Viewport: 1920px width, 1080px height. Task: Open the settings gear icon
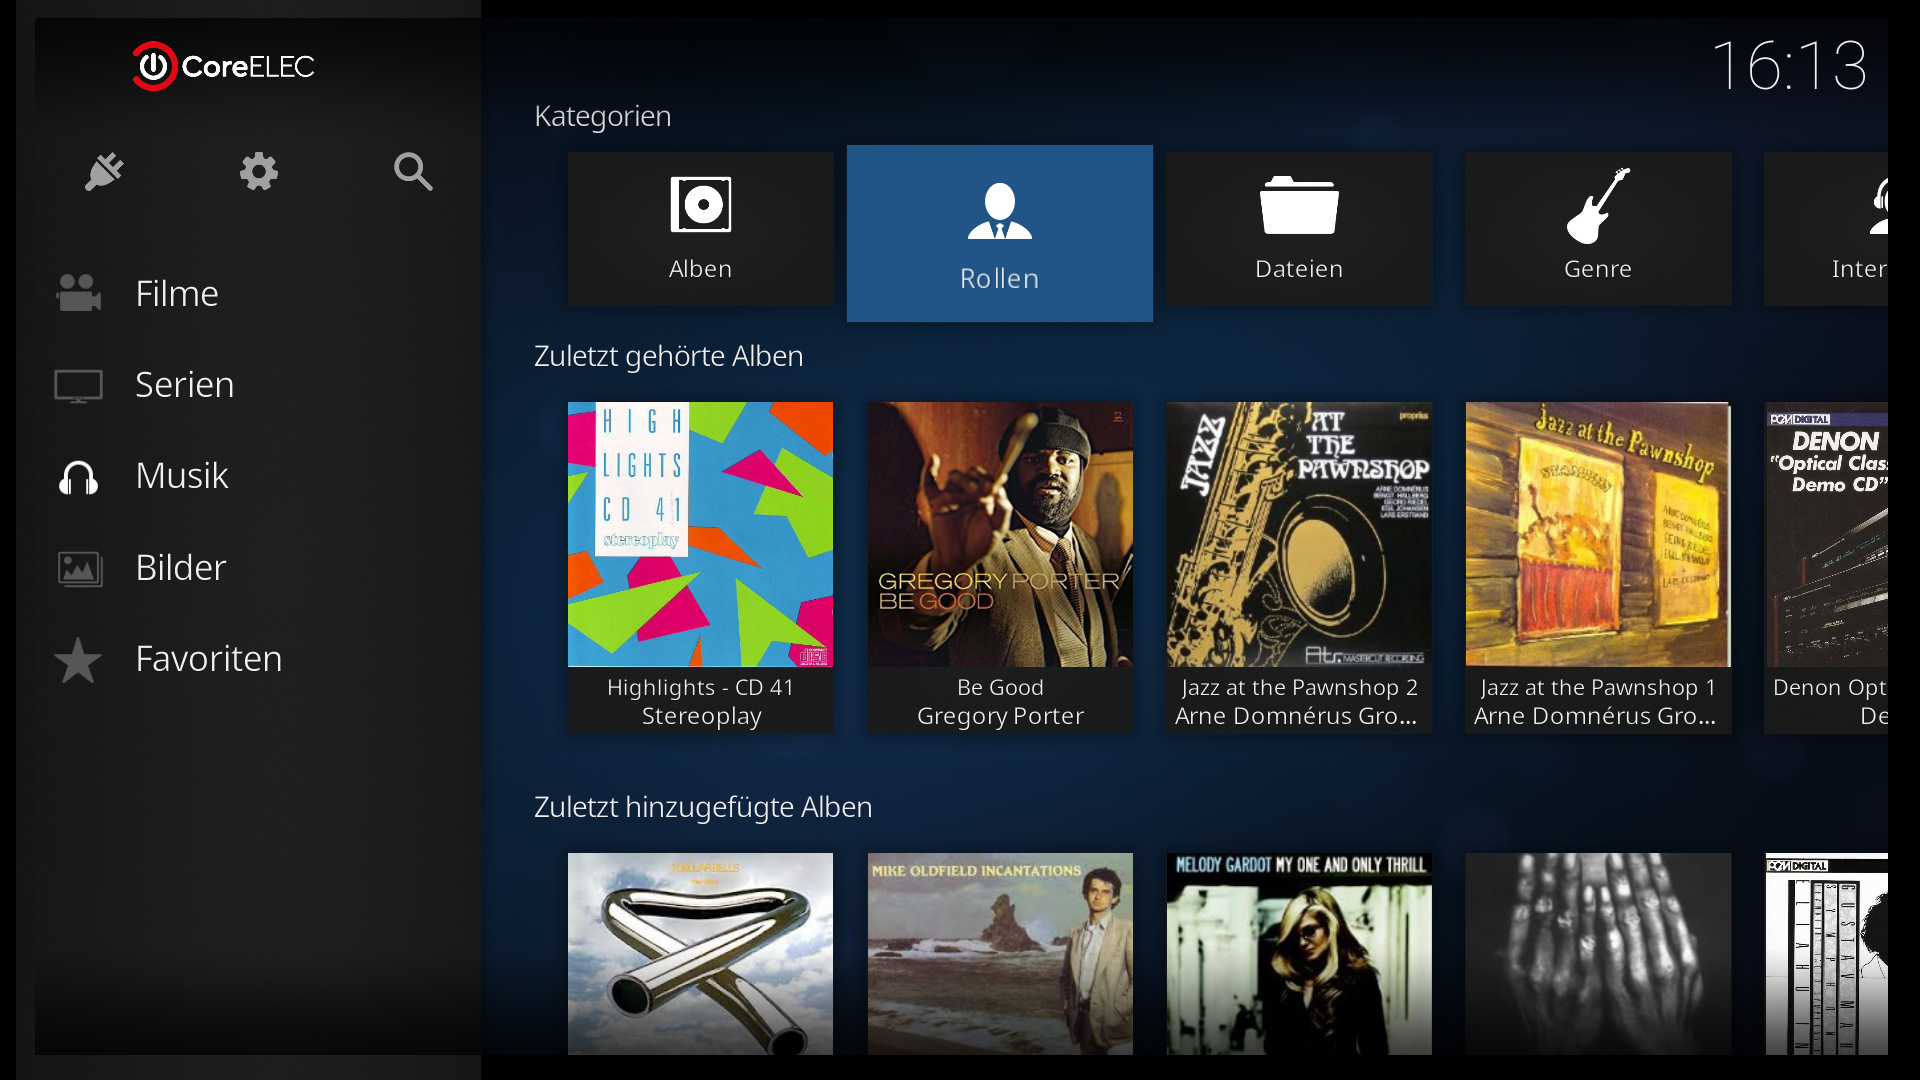[259, 172]
